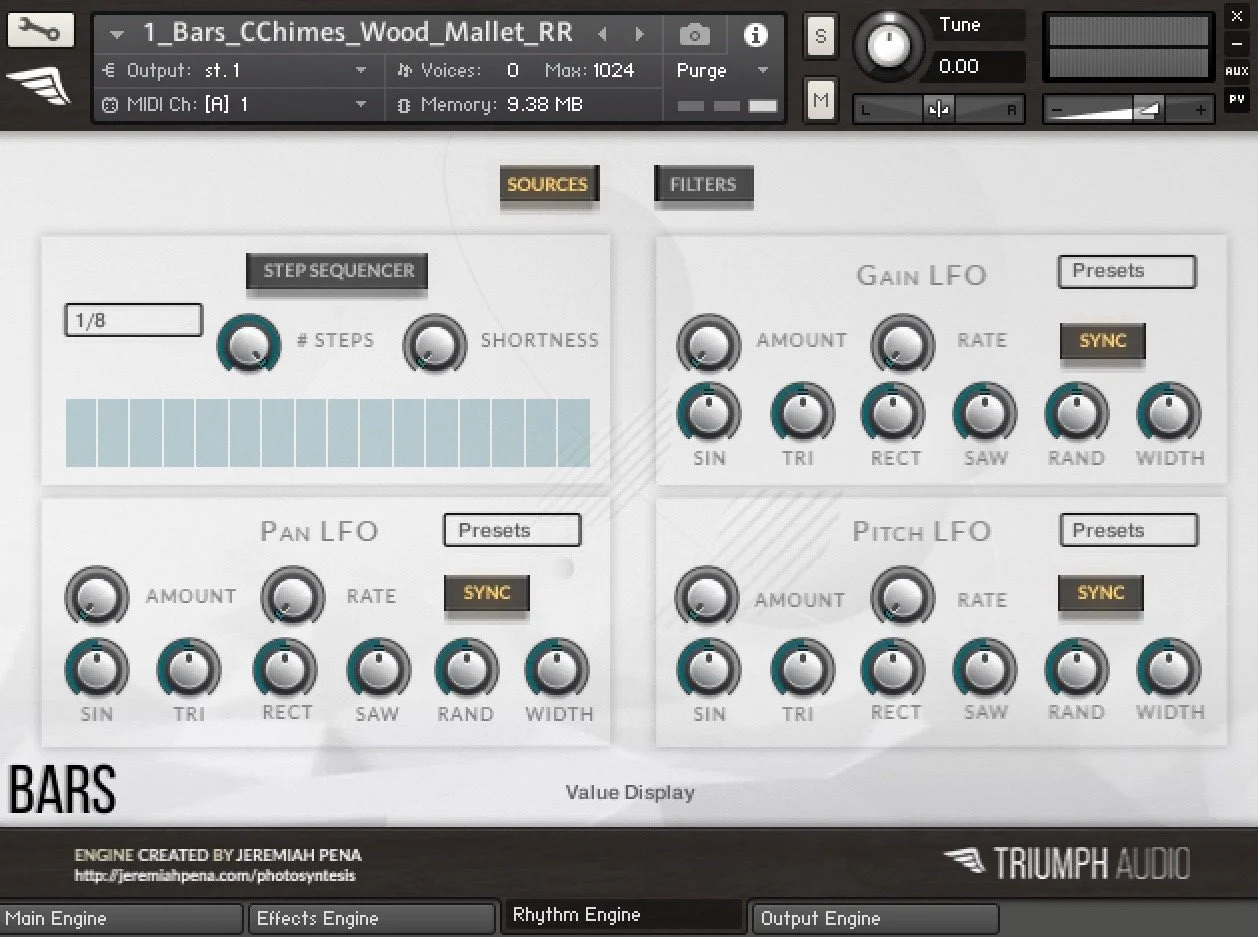Disable SYNC on the Pan LFO

[x=487, y=593]
